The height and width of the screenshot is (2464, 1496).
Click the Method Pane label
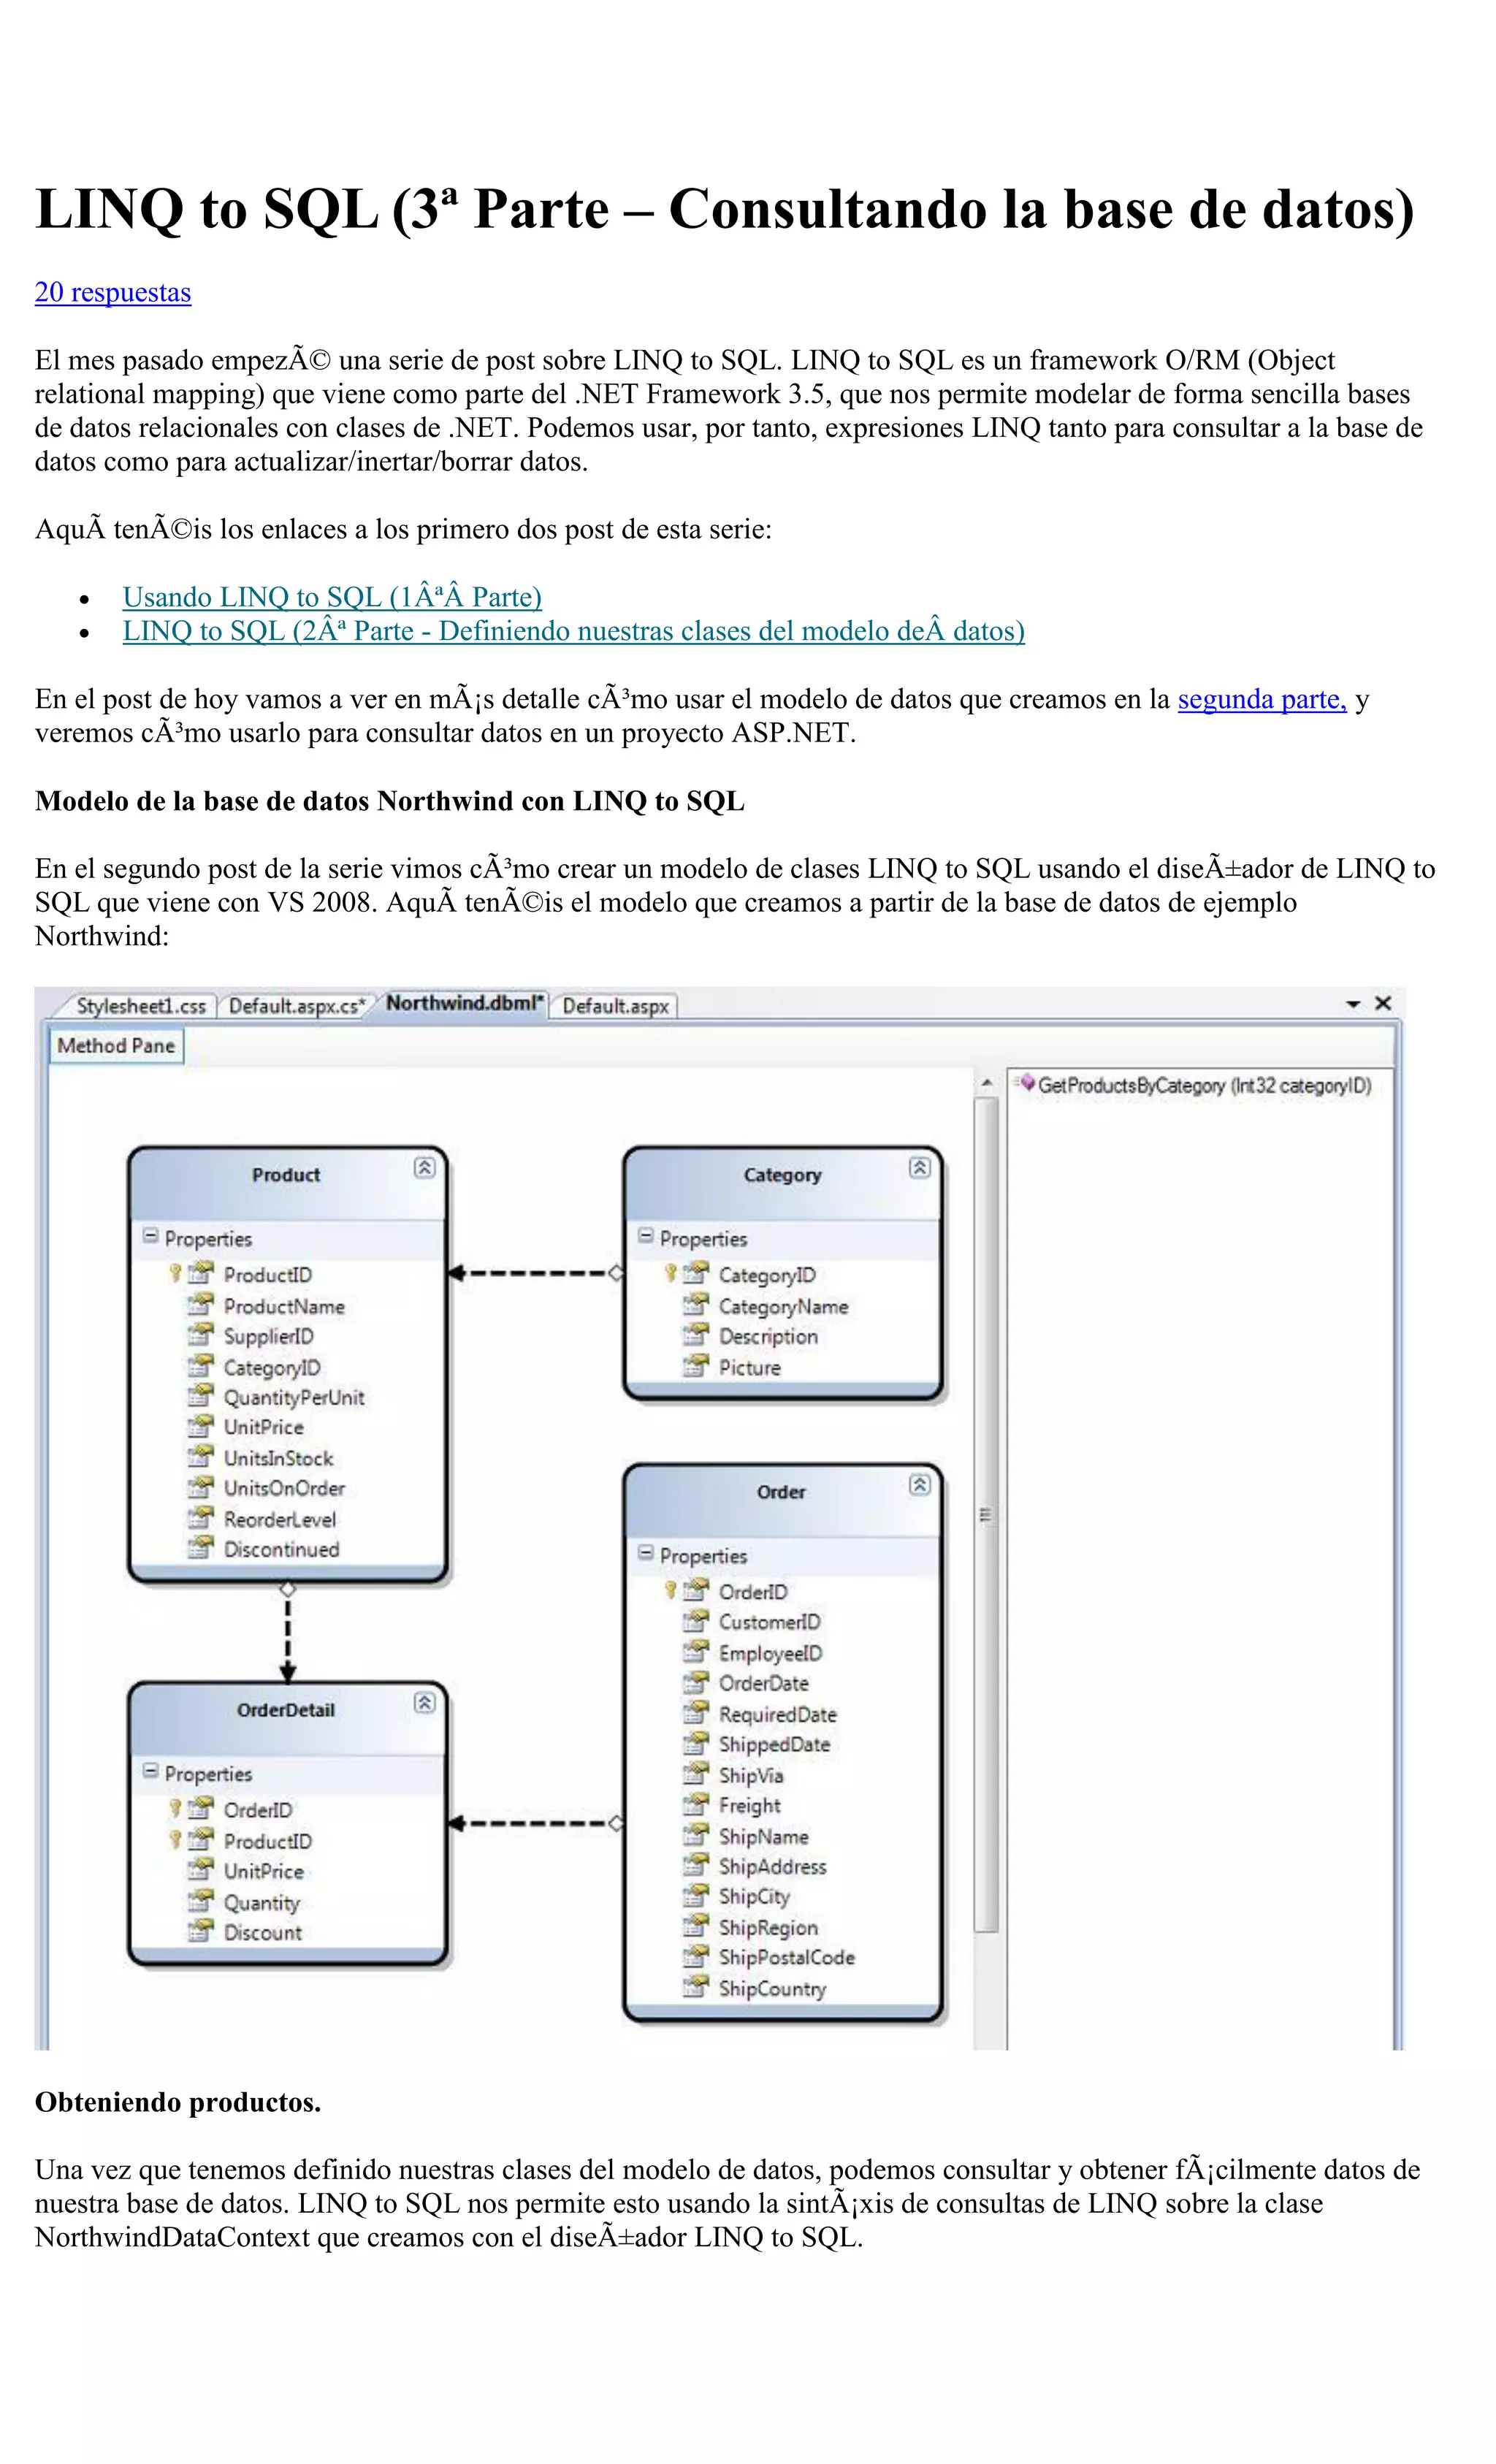point(116,1046)
